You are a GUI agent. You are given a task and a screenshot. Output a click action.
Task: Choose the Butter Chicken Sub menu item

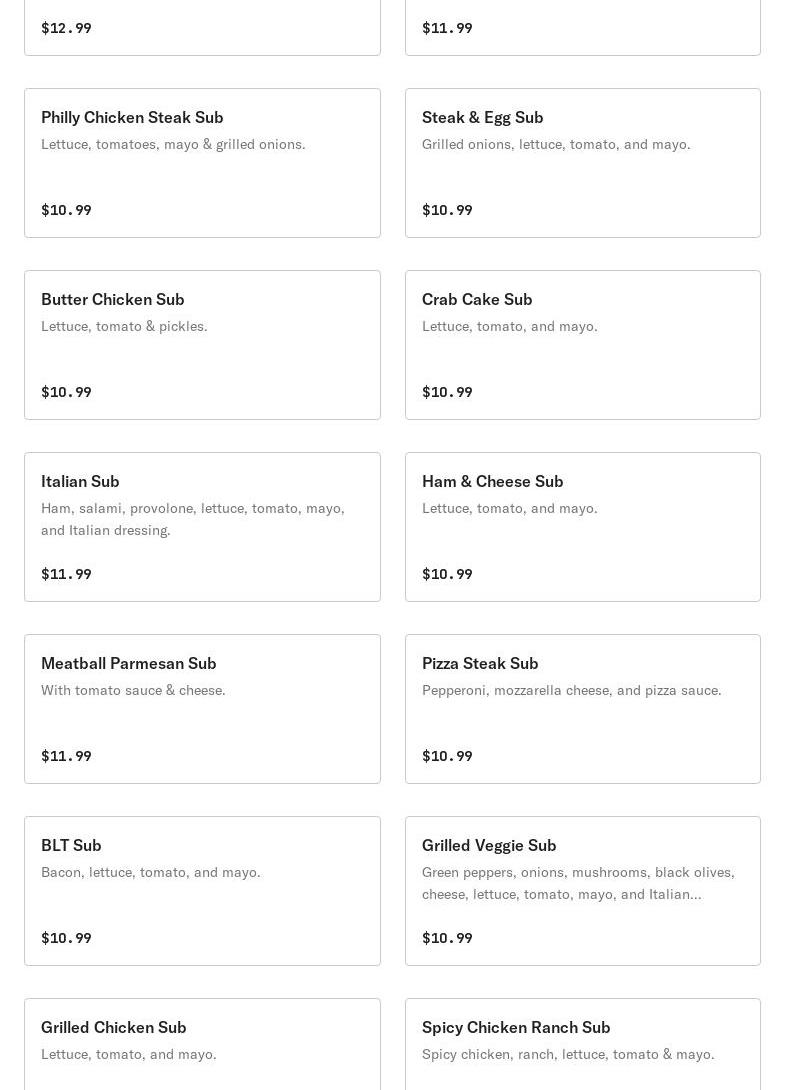coord(112,299)
